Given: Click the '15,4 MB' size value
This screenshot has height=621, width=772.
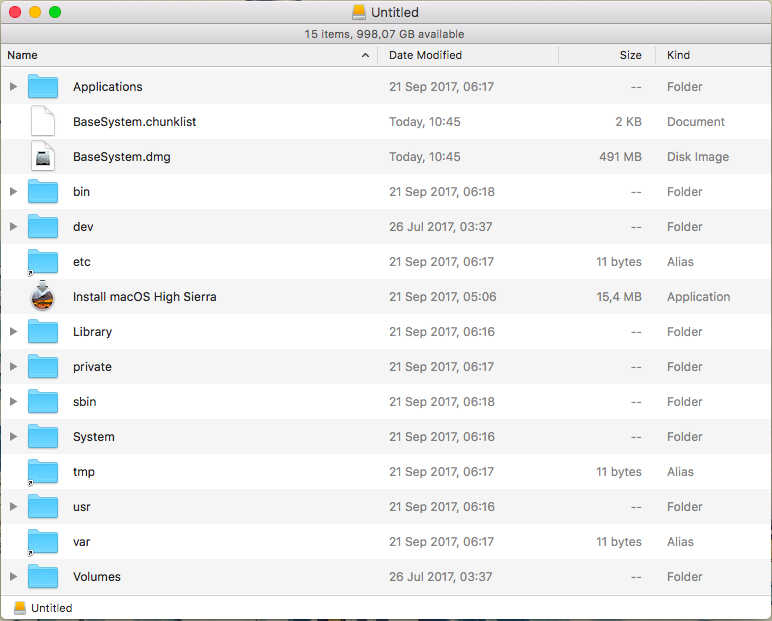Looking at the screenshot, I should click(619, 297).
